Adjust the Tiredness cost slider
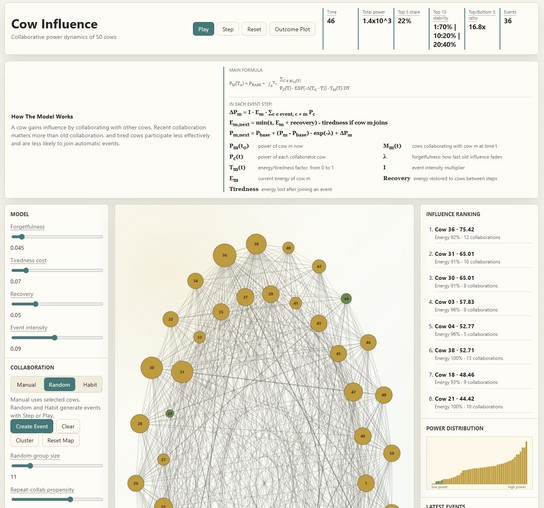The width and height of the screenshot is (544, 508). click(x=57, y=270)
